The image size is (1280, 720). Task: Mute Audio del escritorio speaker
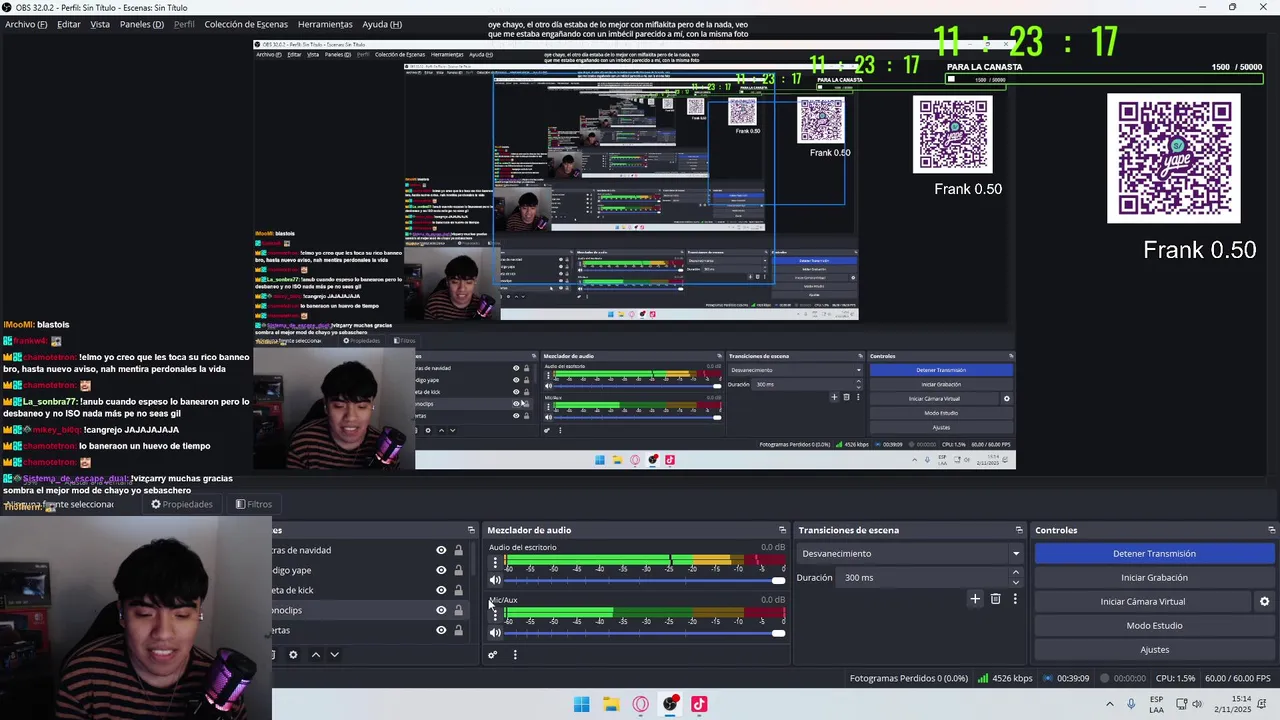coord(495,580)
